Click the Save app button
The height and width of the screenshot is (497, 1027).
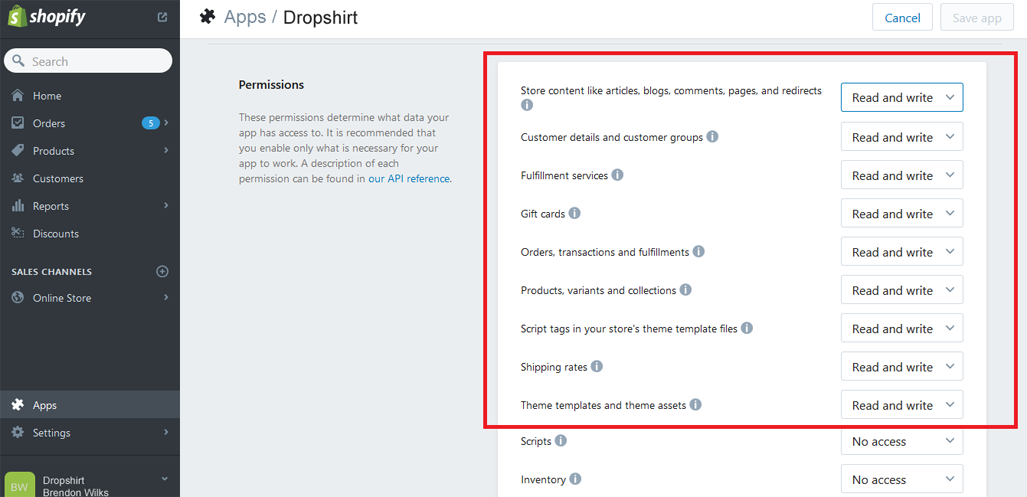point(977,18)
